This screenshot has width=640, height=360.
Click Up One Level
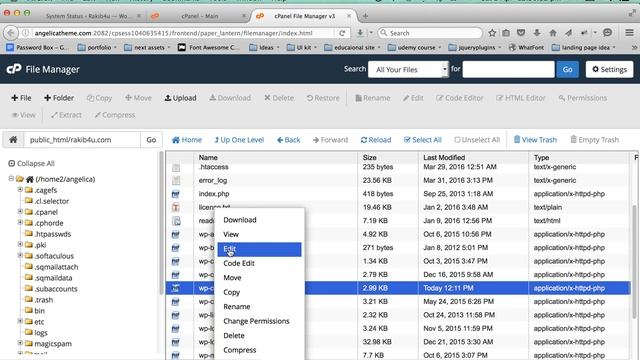[239, 140]
